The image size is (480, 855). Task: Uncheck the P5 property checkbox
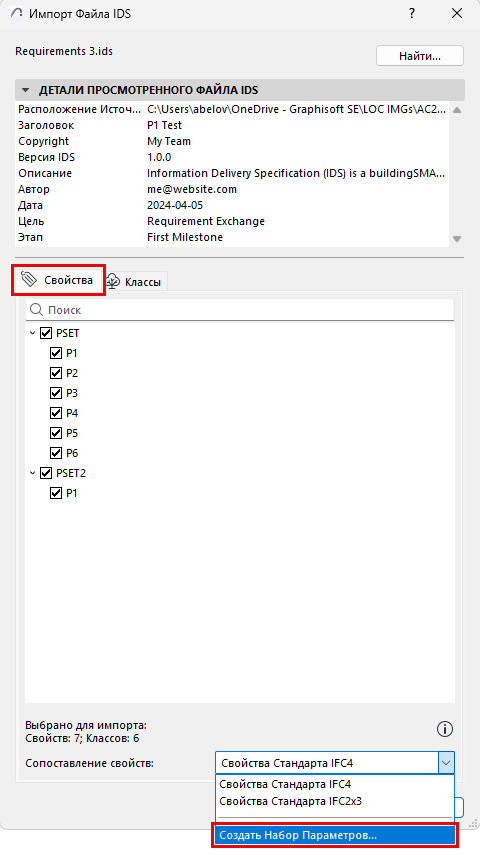(x=56, y=433)
